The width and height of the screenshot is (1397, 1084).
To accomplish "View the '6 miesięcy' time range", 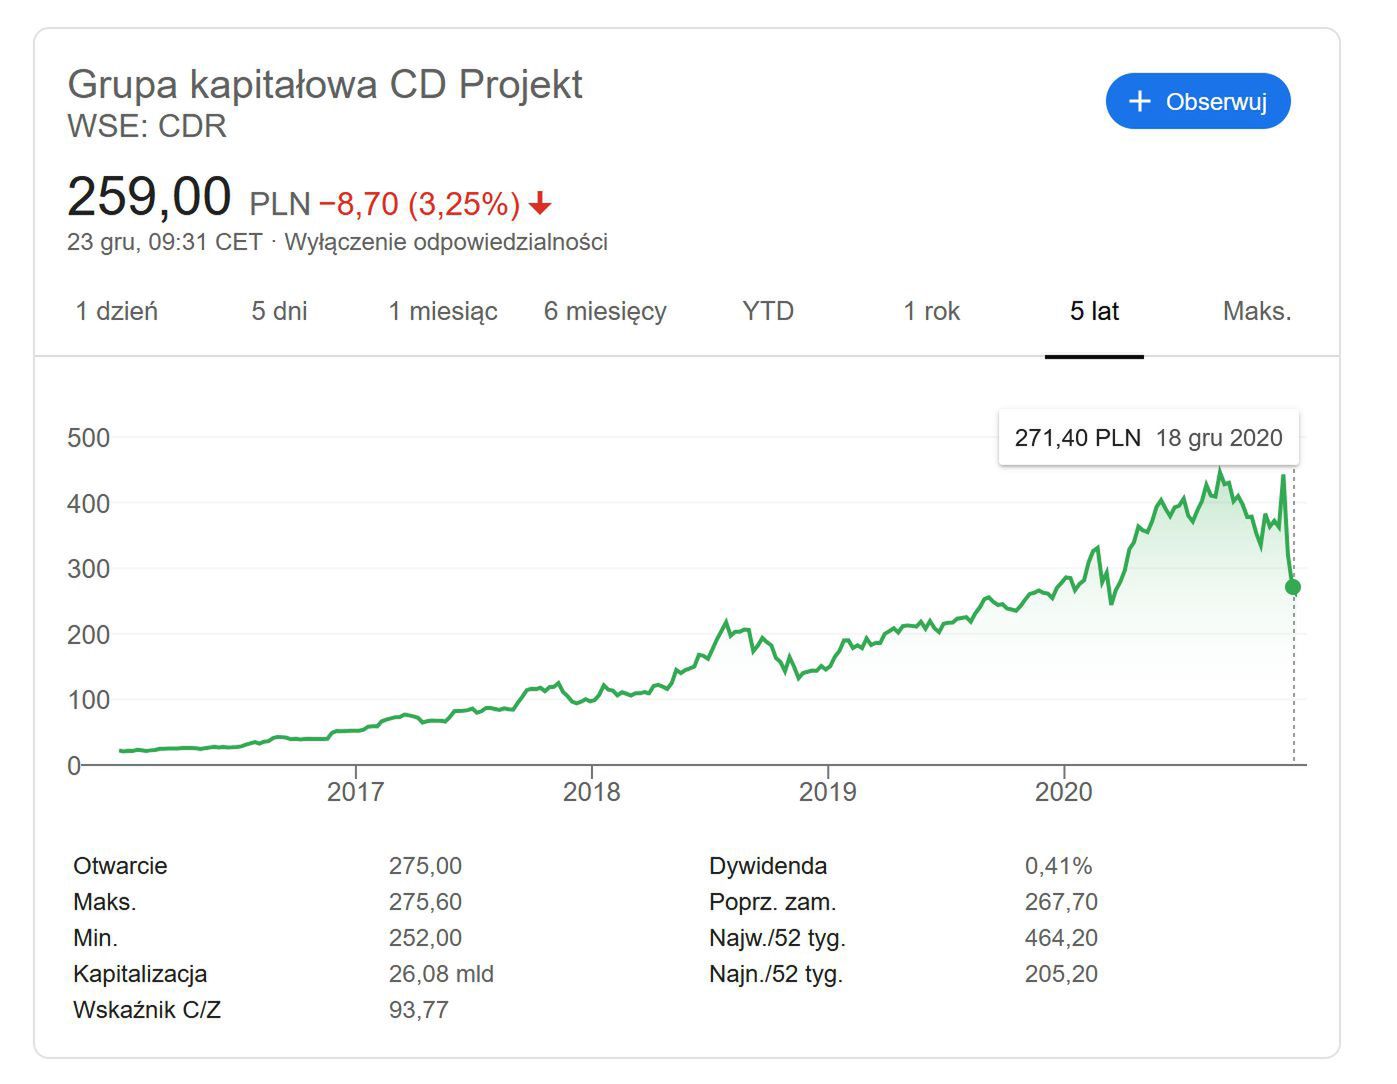I will (605, 311).
